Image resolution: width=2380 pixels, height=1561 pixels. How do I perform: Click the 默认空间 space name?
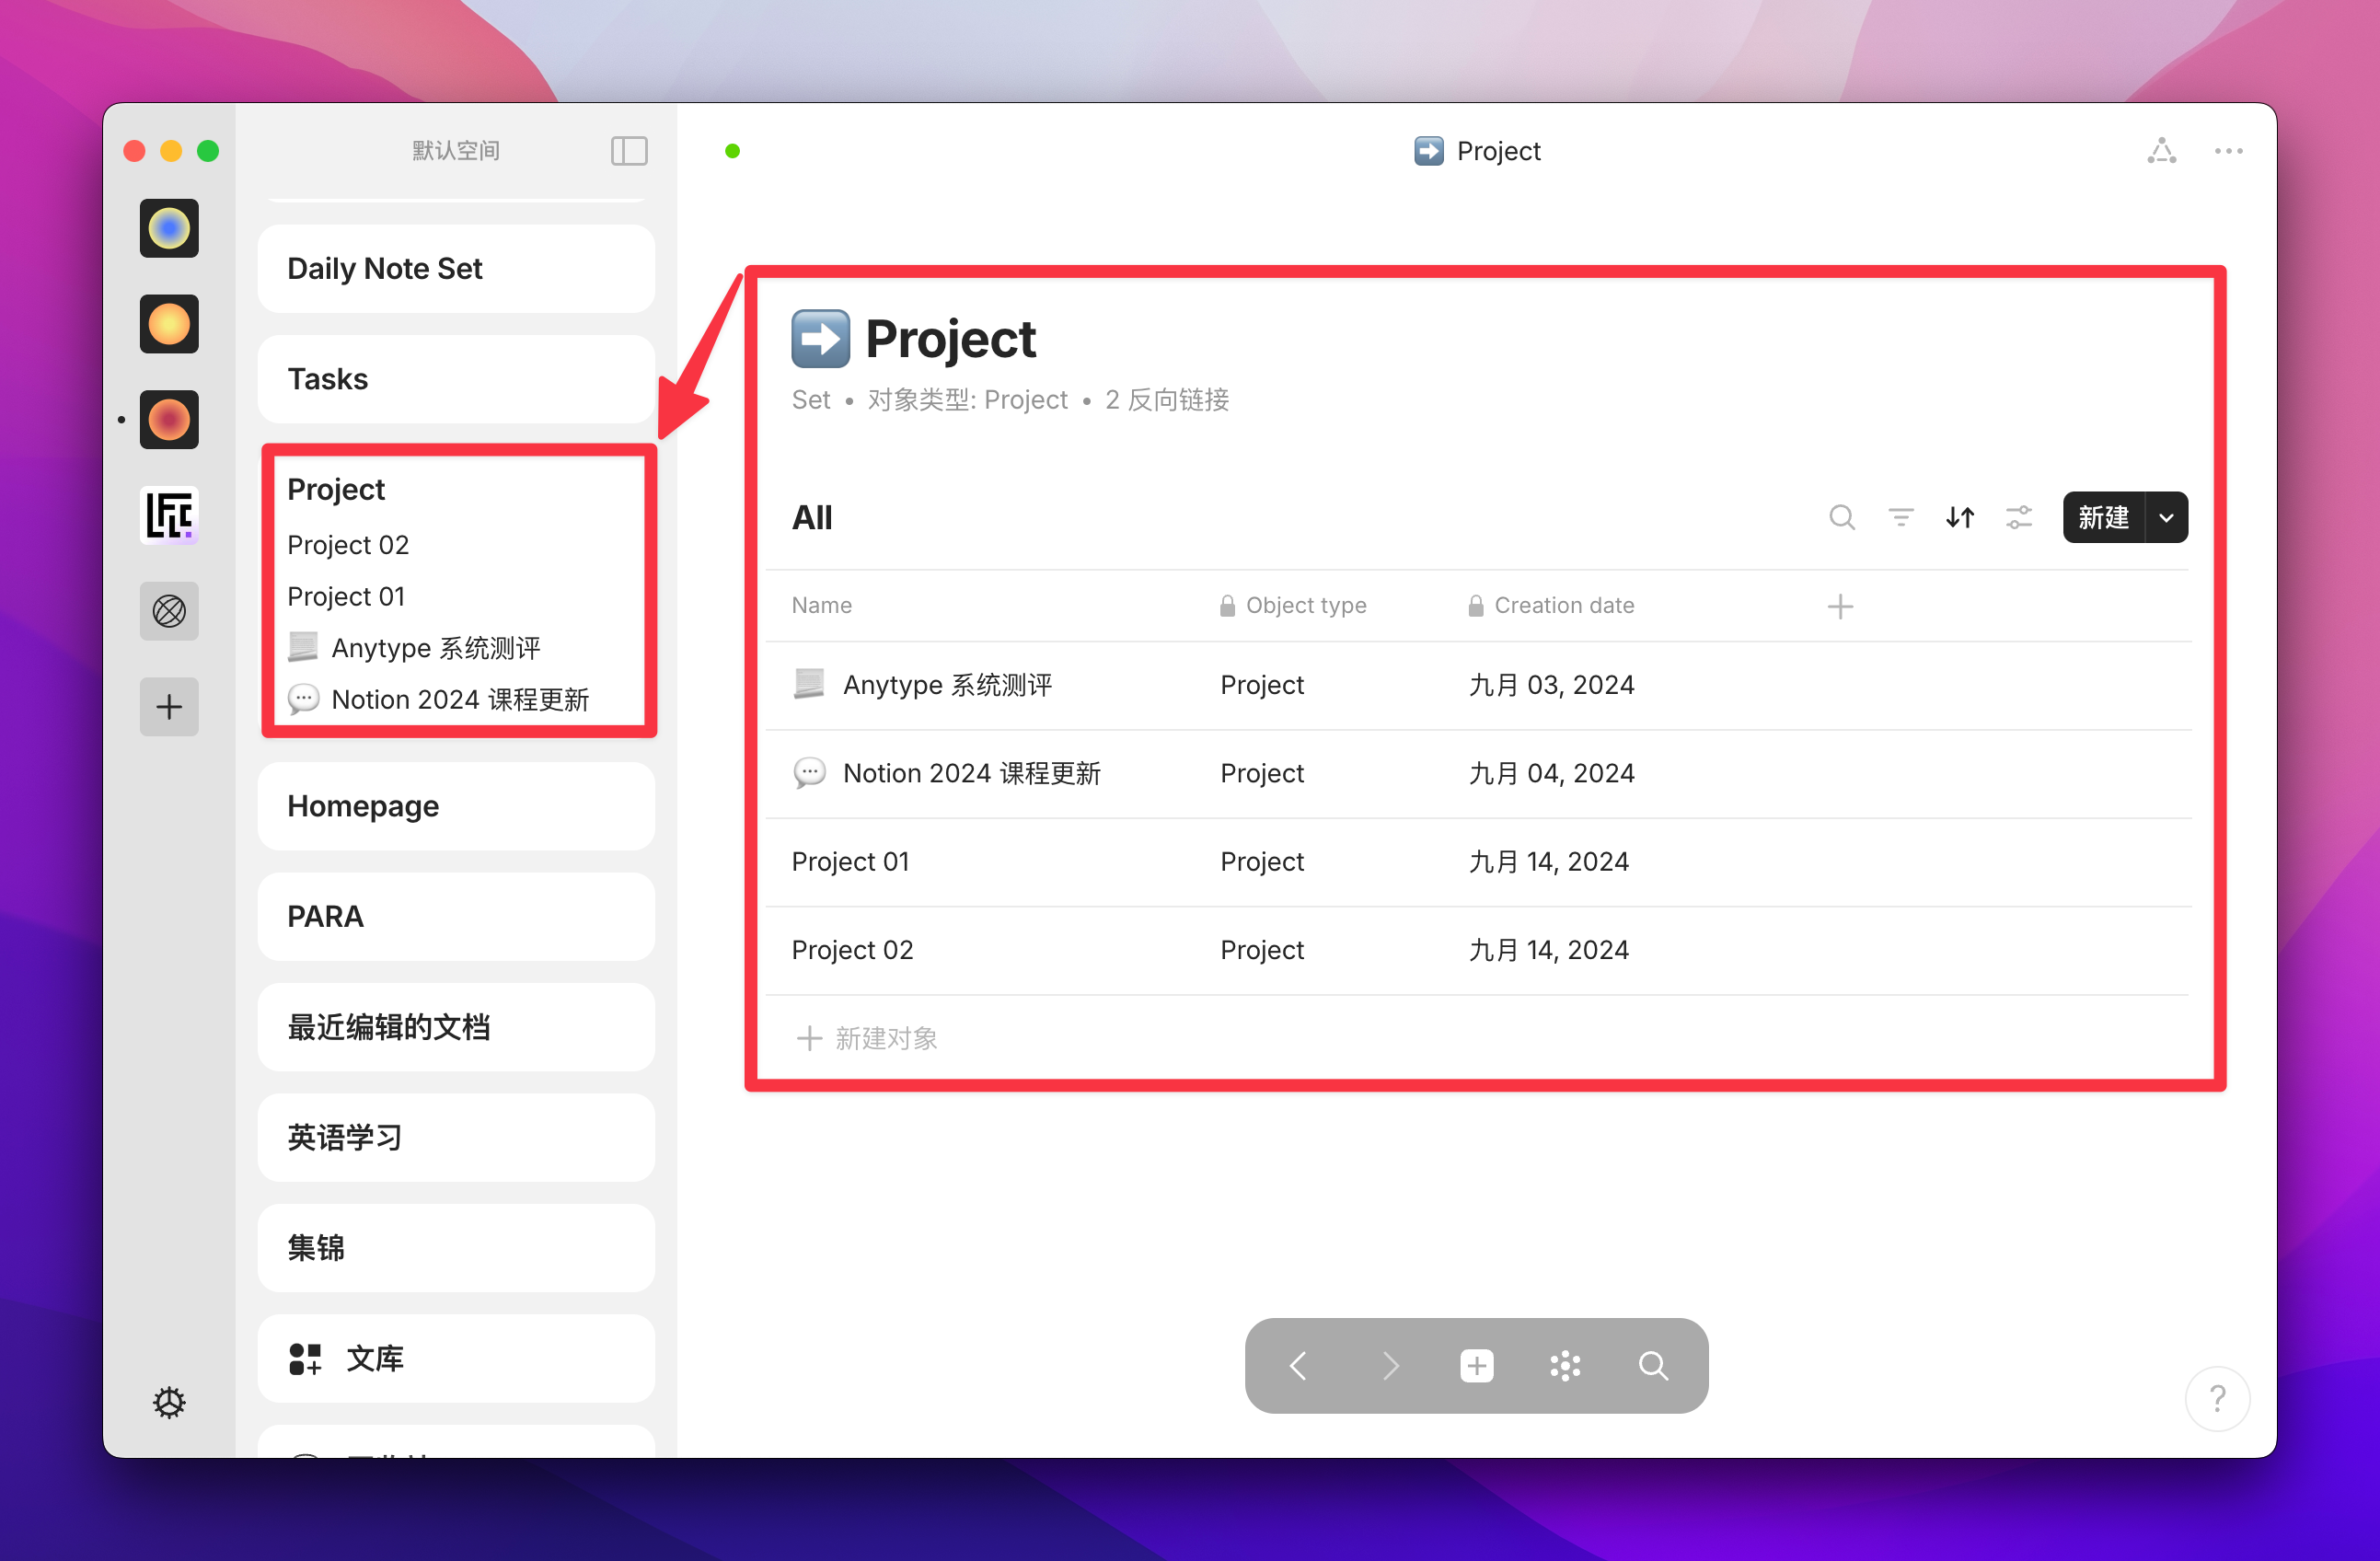456,151
